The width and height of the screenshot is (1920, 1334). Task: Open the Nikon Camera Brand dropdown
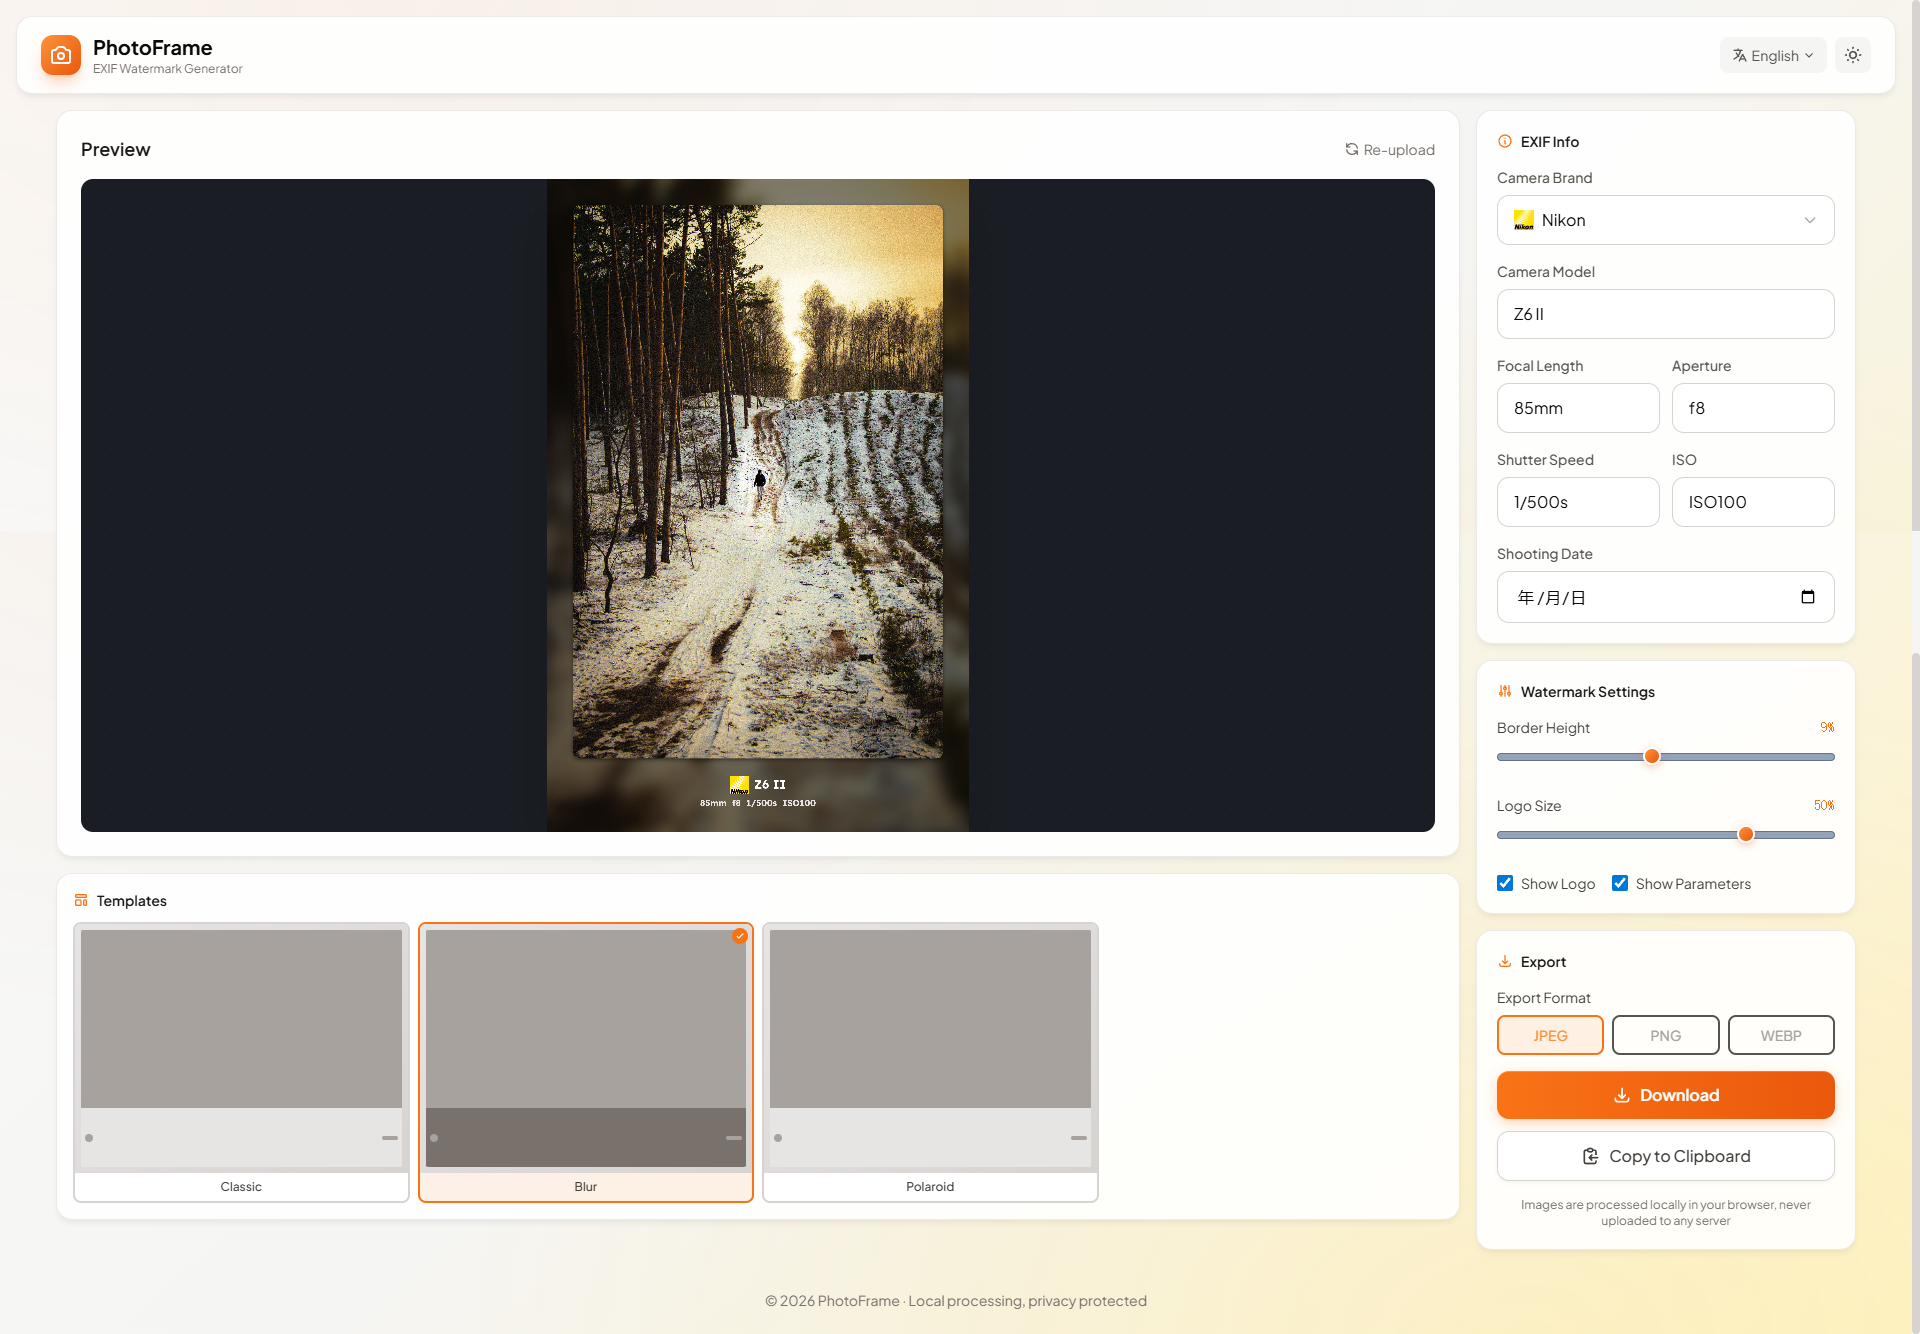pos(1664,220)
